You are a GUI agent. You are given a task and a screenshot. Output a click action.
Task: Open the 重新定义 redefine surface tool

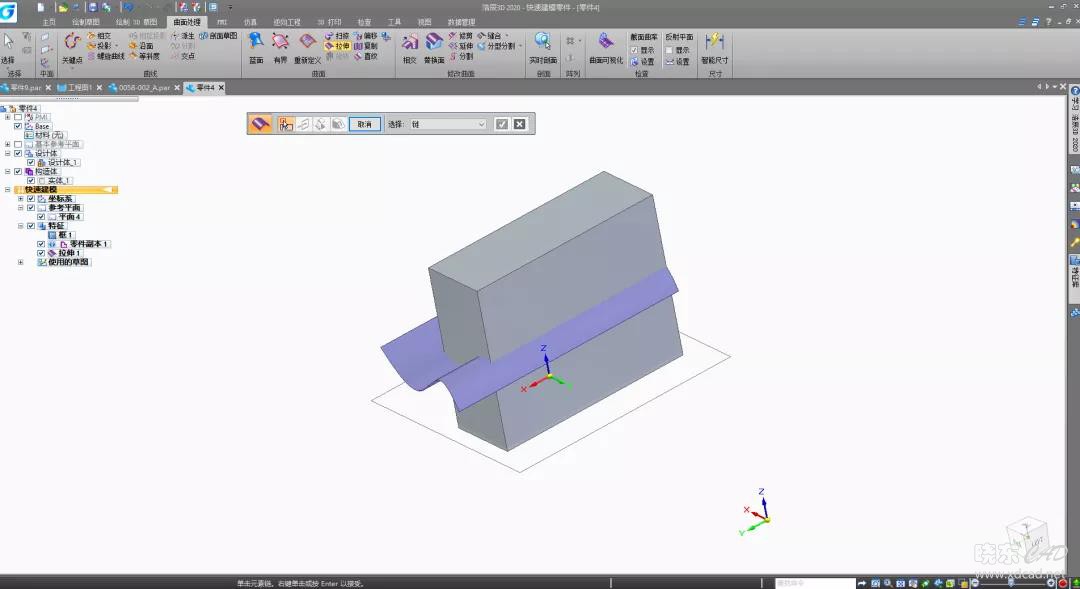tap(308, 46)
